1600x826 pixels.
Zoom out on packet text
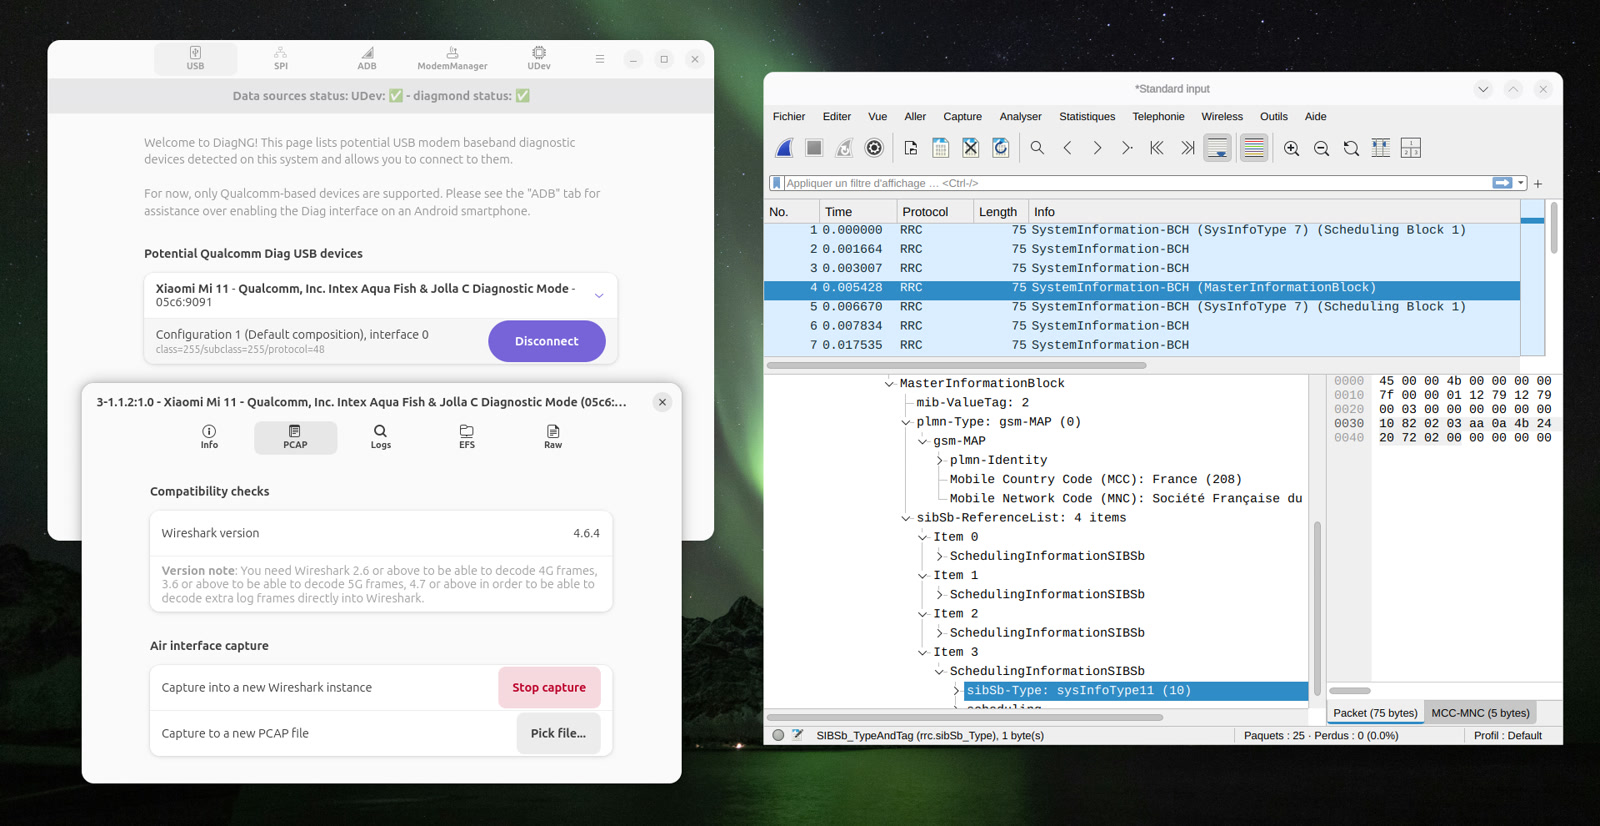coord(1321,148)
